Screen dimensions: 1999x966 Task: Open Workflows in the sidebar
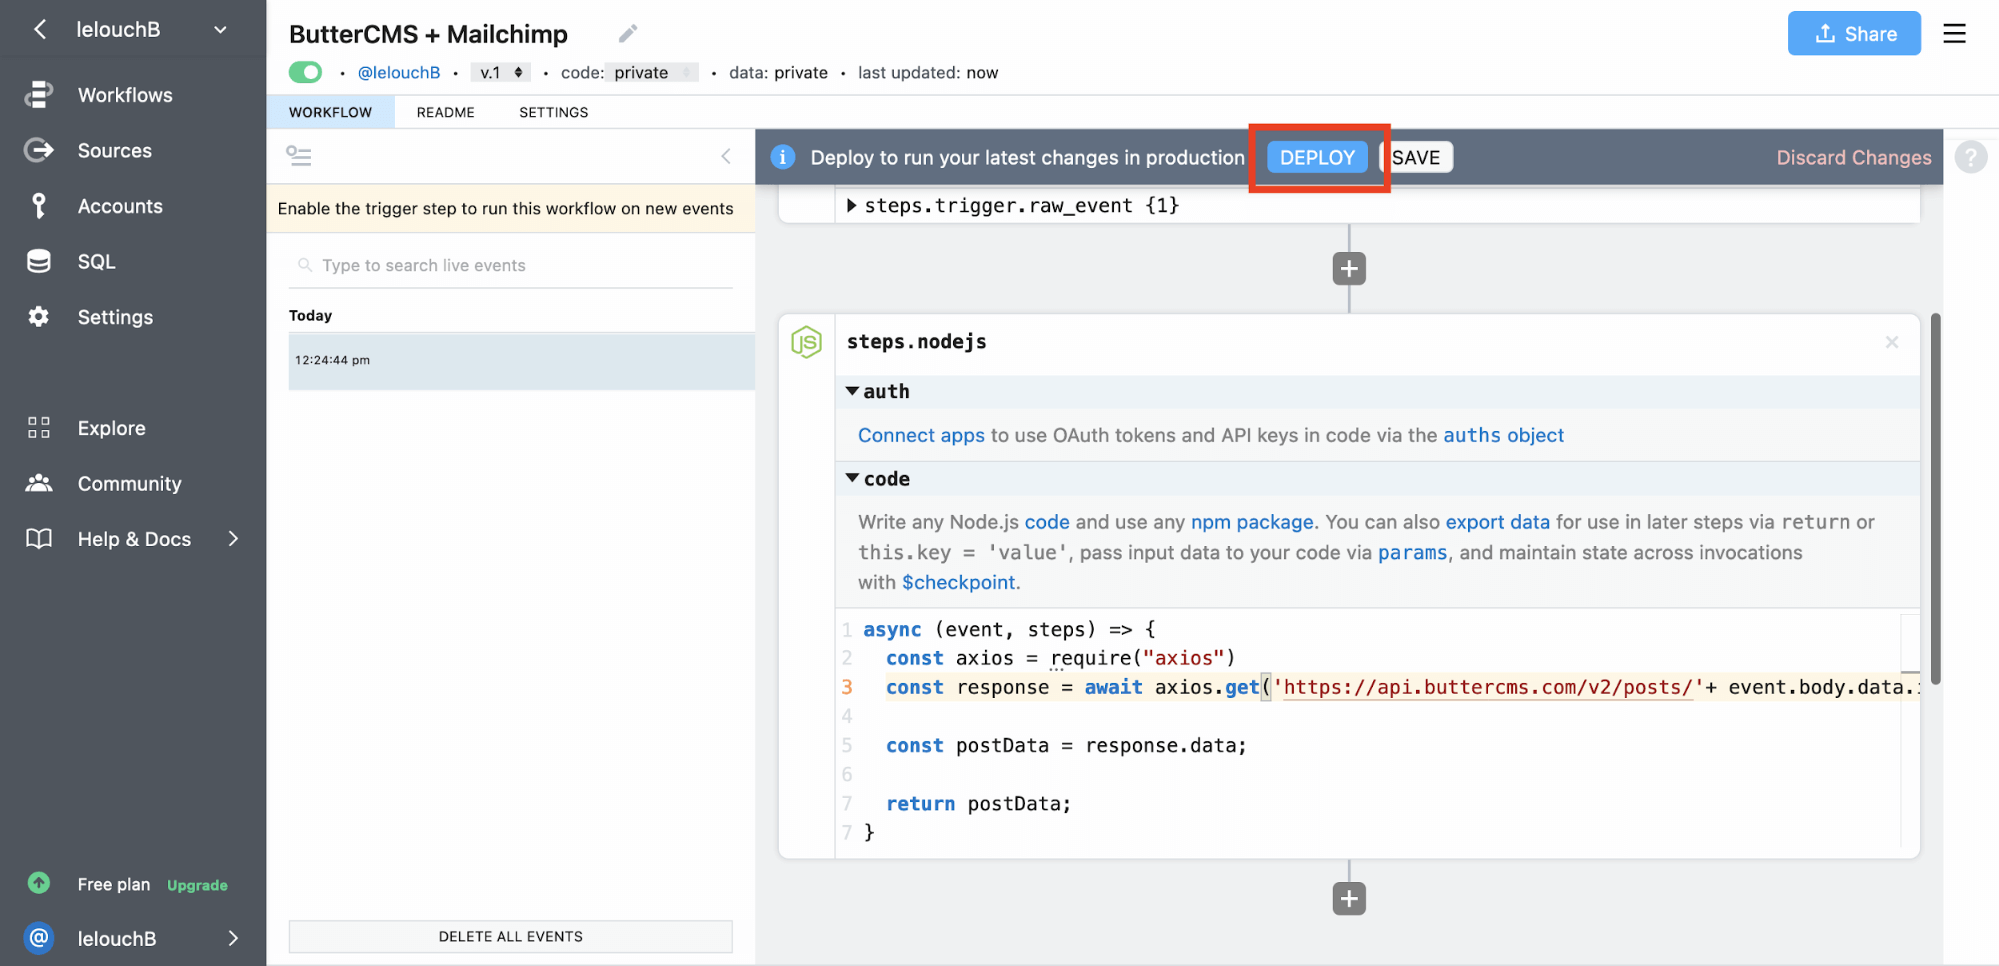(x=125, y=95)
